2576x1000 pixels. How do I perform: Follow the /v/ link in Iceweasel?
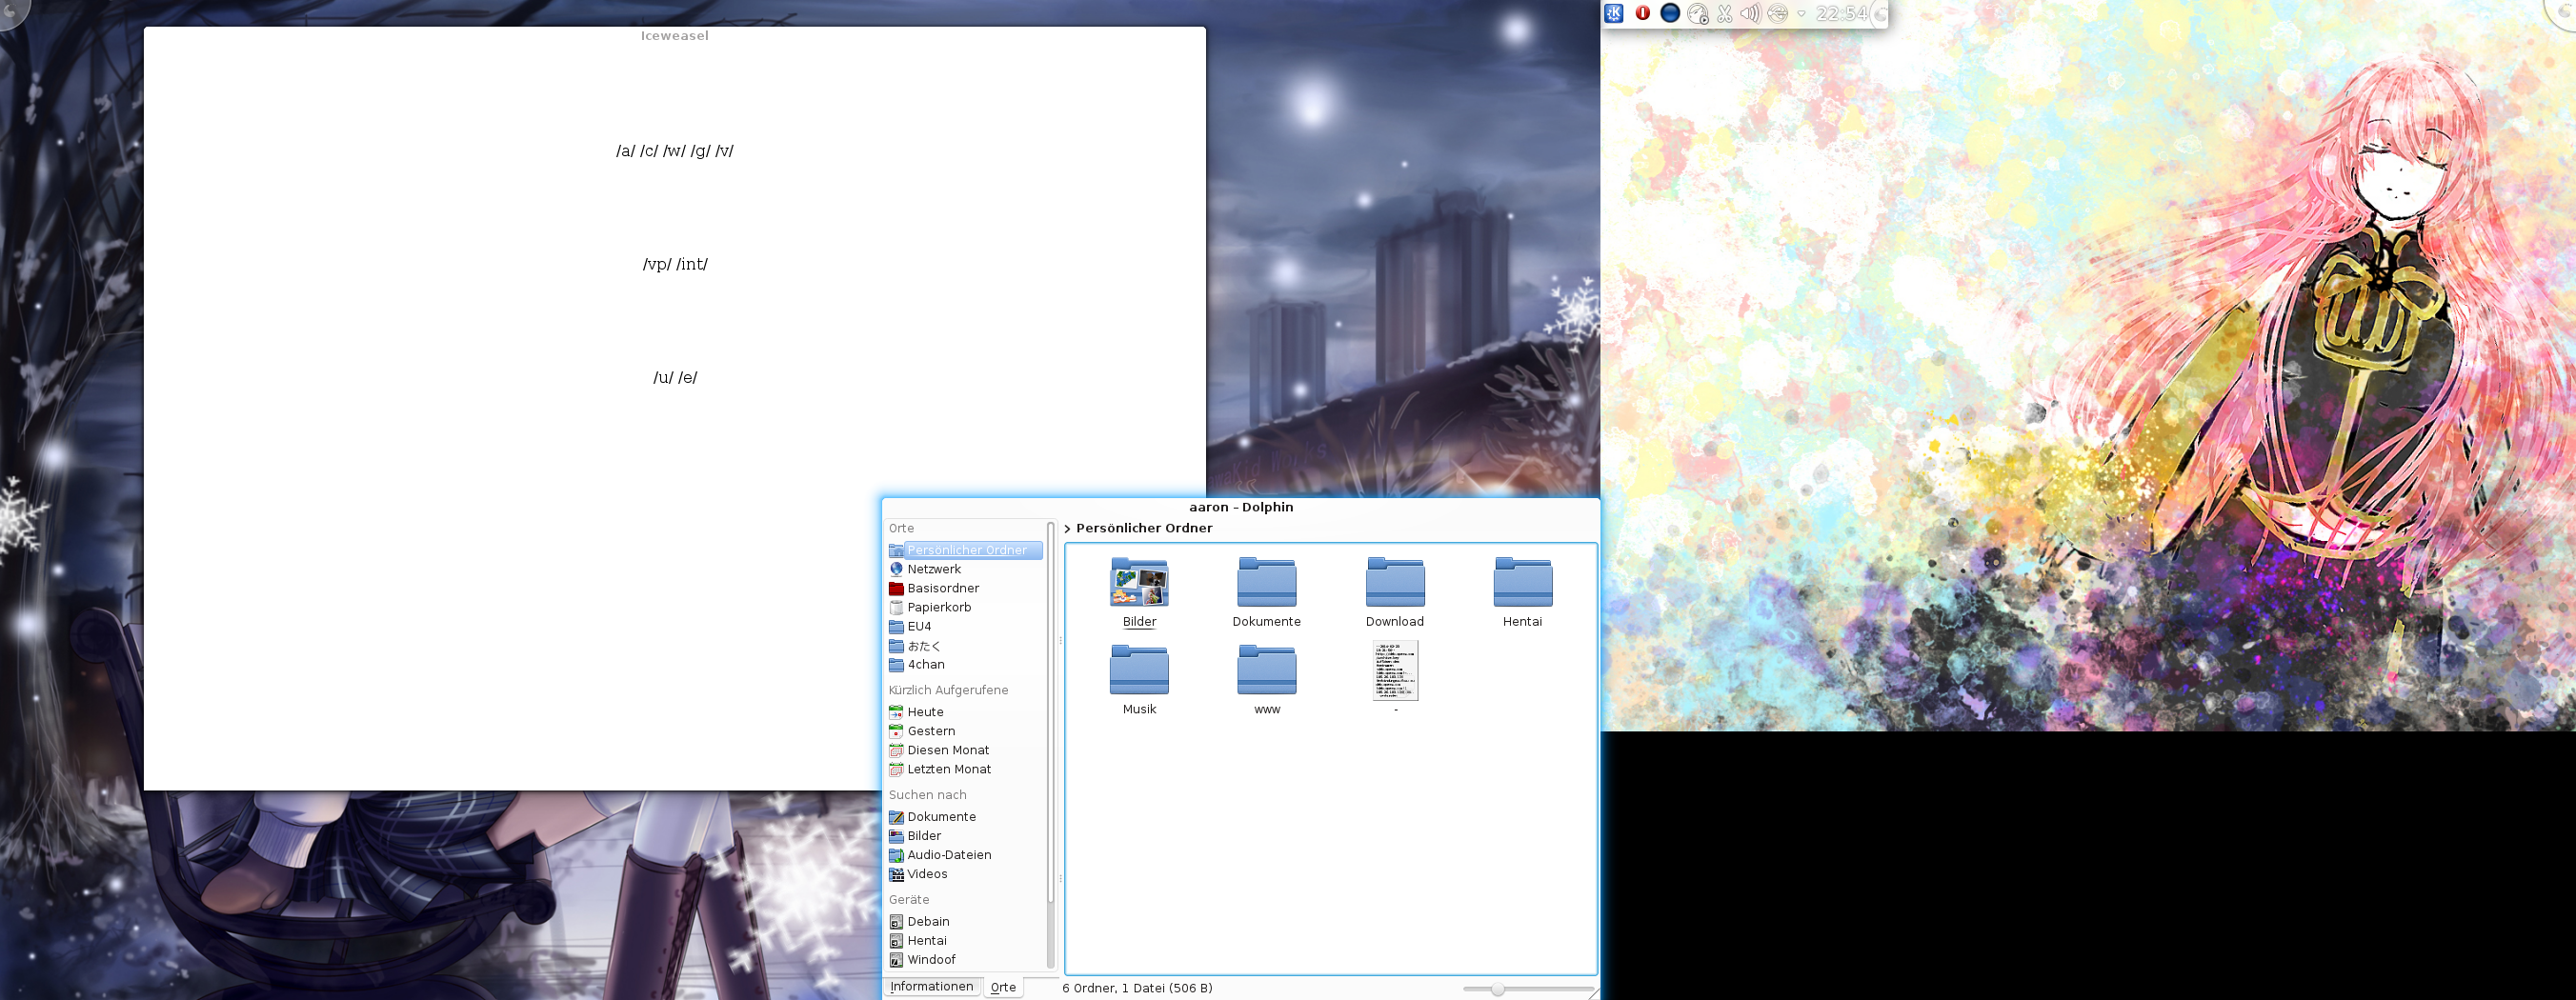(x=724, y=151)
